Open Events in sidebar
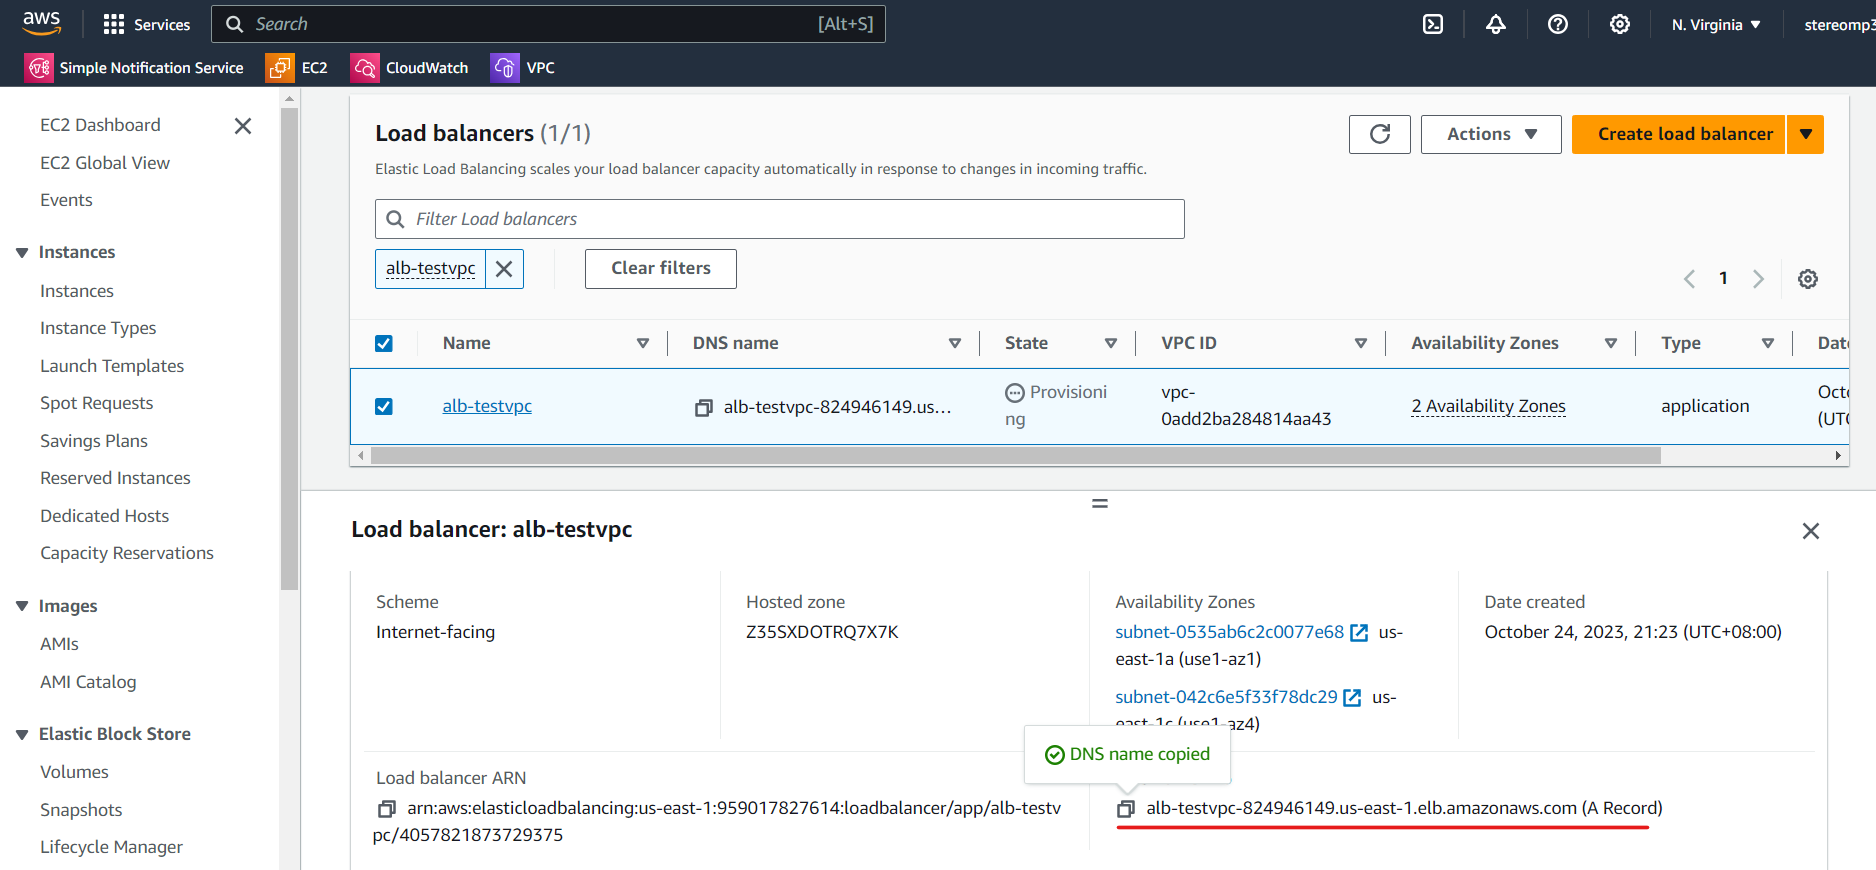Viewport: 1876px width, 870px height. pos(66,200)
